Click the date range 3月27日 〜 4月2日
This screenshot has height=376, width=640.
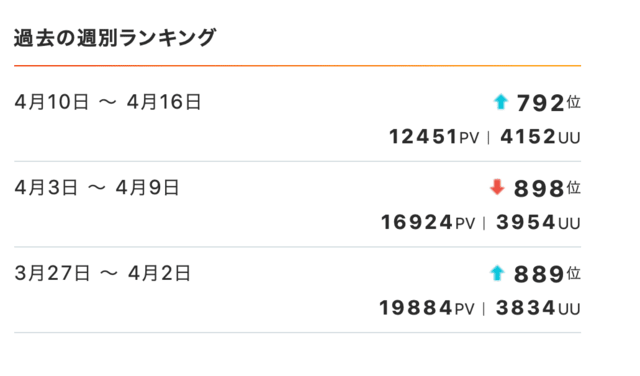point(102,273)
